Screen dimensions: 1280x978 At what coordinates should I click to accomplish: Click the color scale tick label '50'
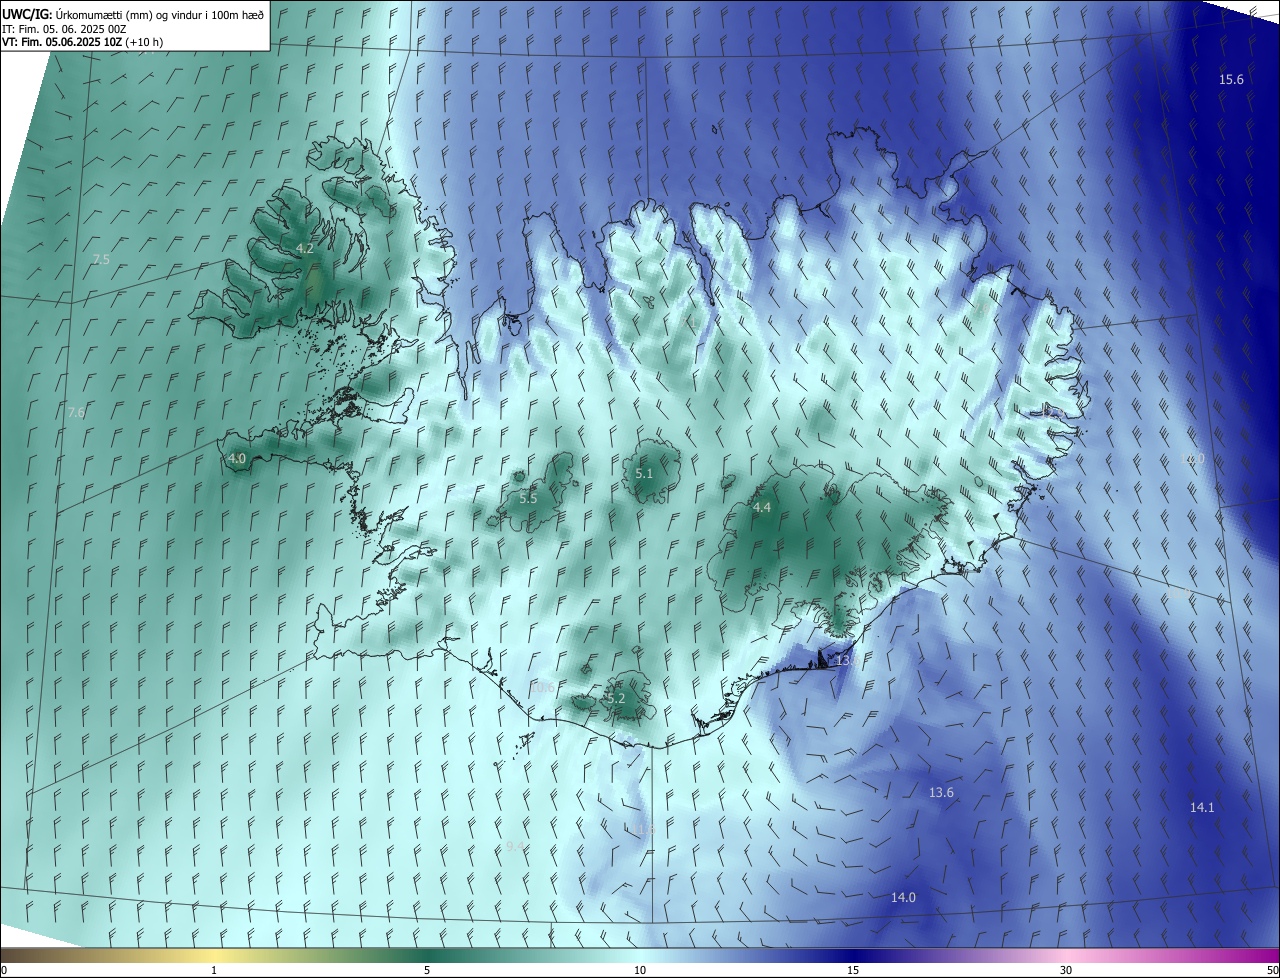pos(1272,971)
